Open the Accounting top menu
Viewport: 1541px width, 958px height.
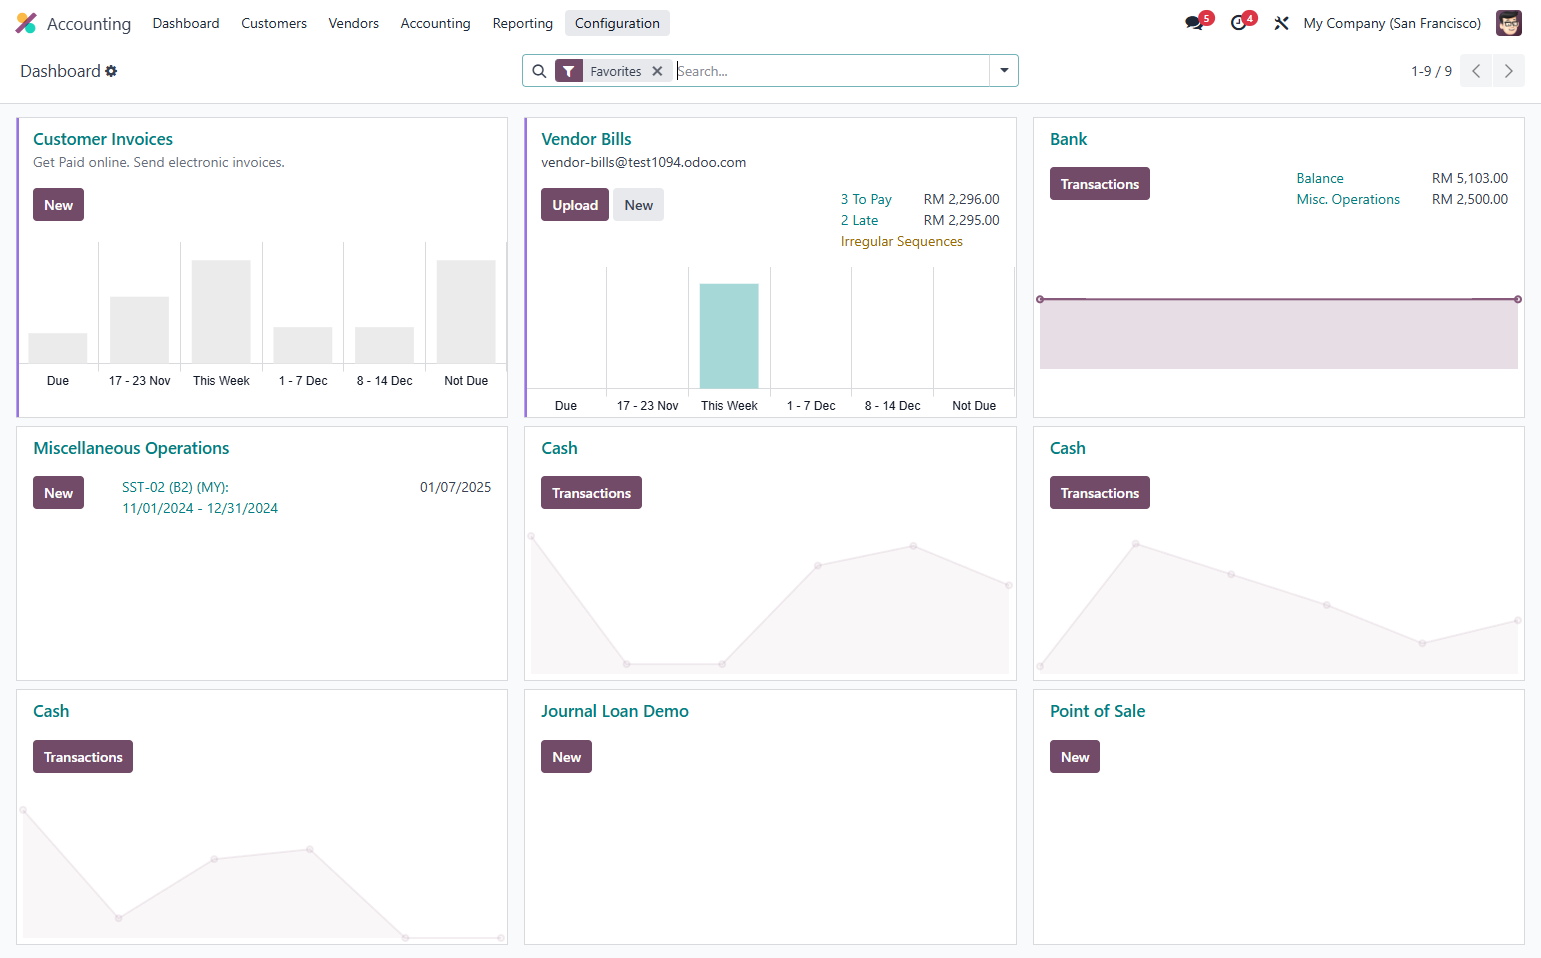(435, 23)
